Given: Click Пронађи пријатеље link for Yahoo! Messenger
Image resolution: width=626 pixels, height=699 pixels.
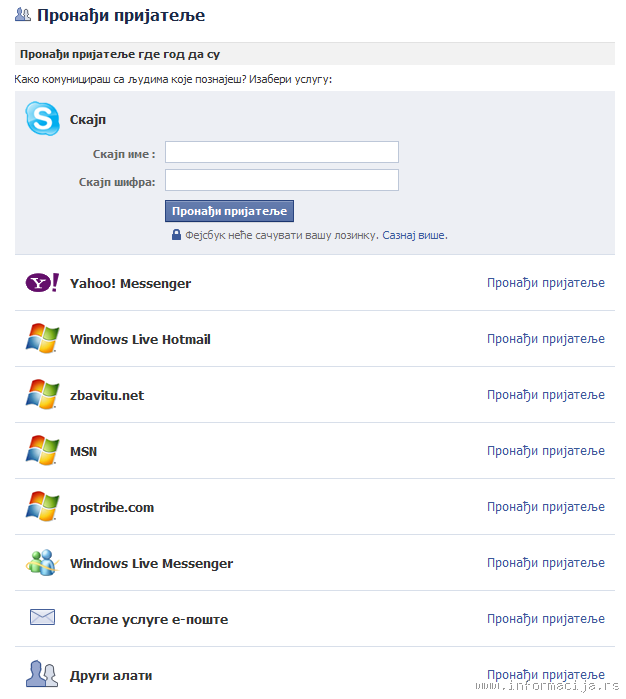Looking at the screenshot, I should [x=546, y=283].
